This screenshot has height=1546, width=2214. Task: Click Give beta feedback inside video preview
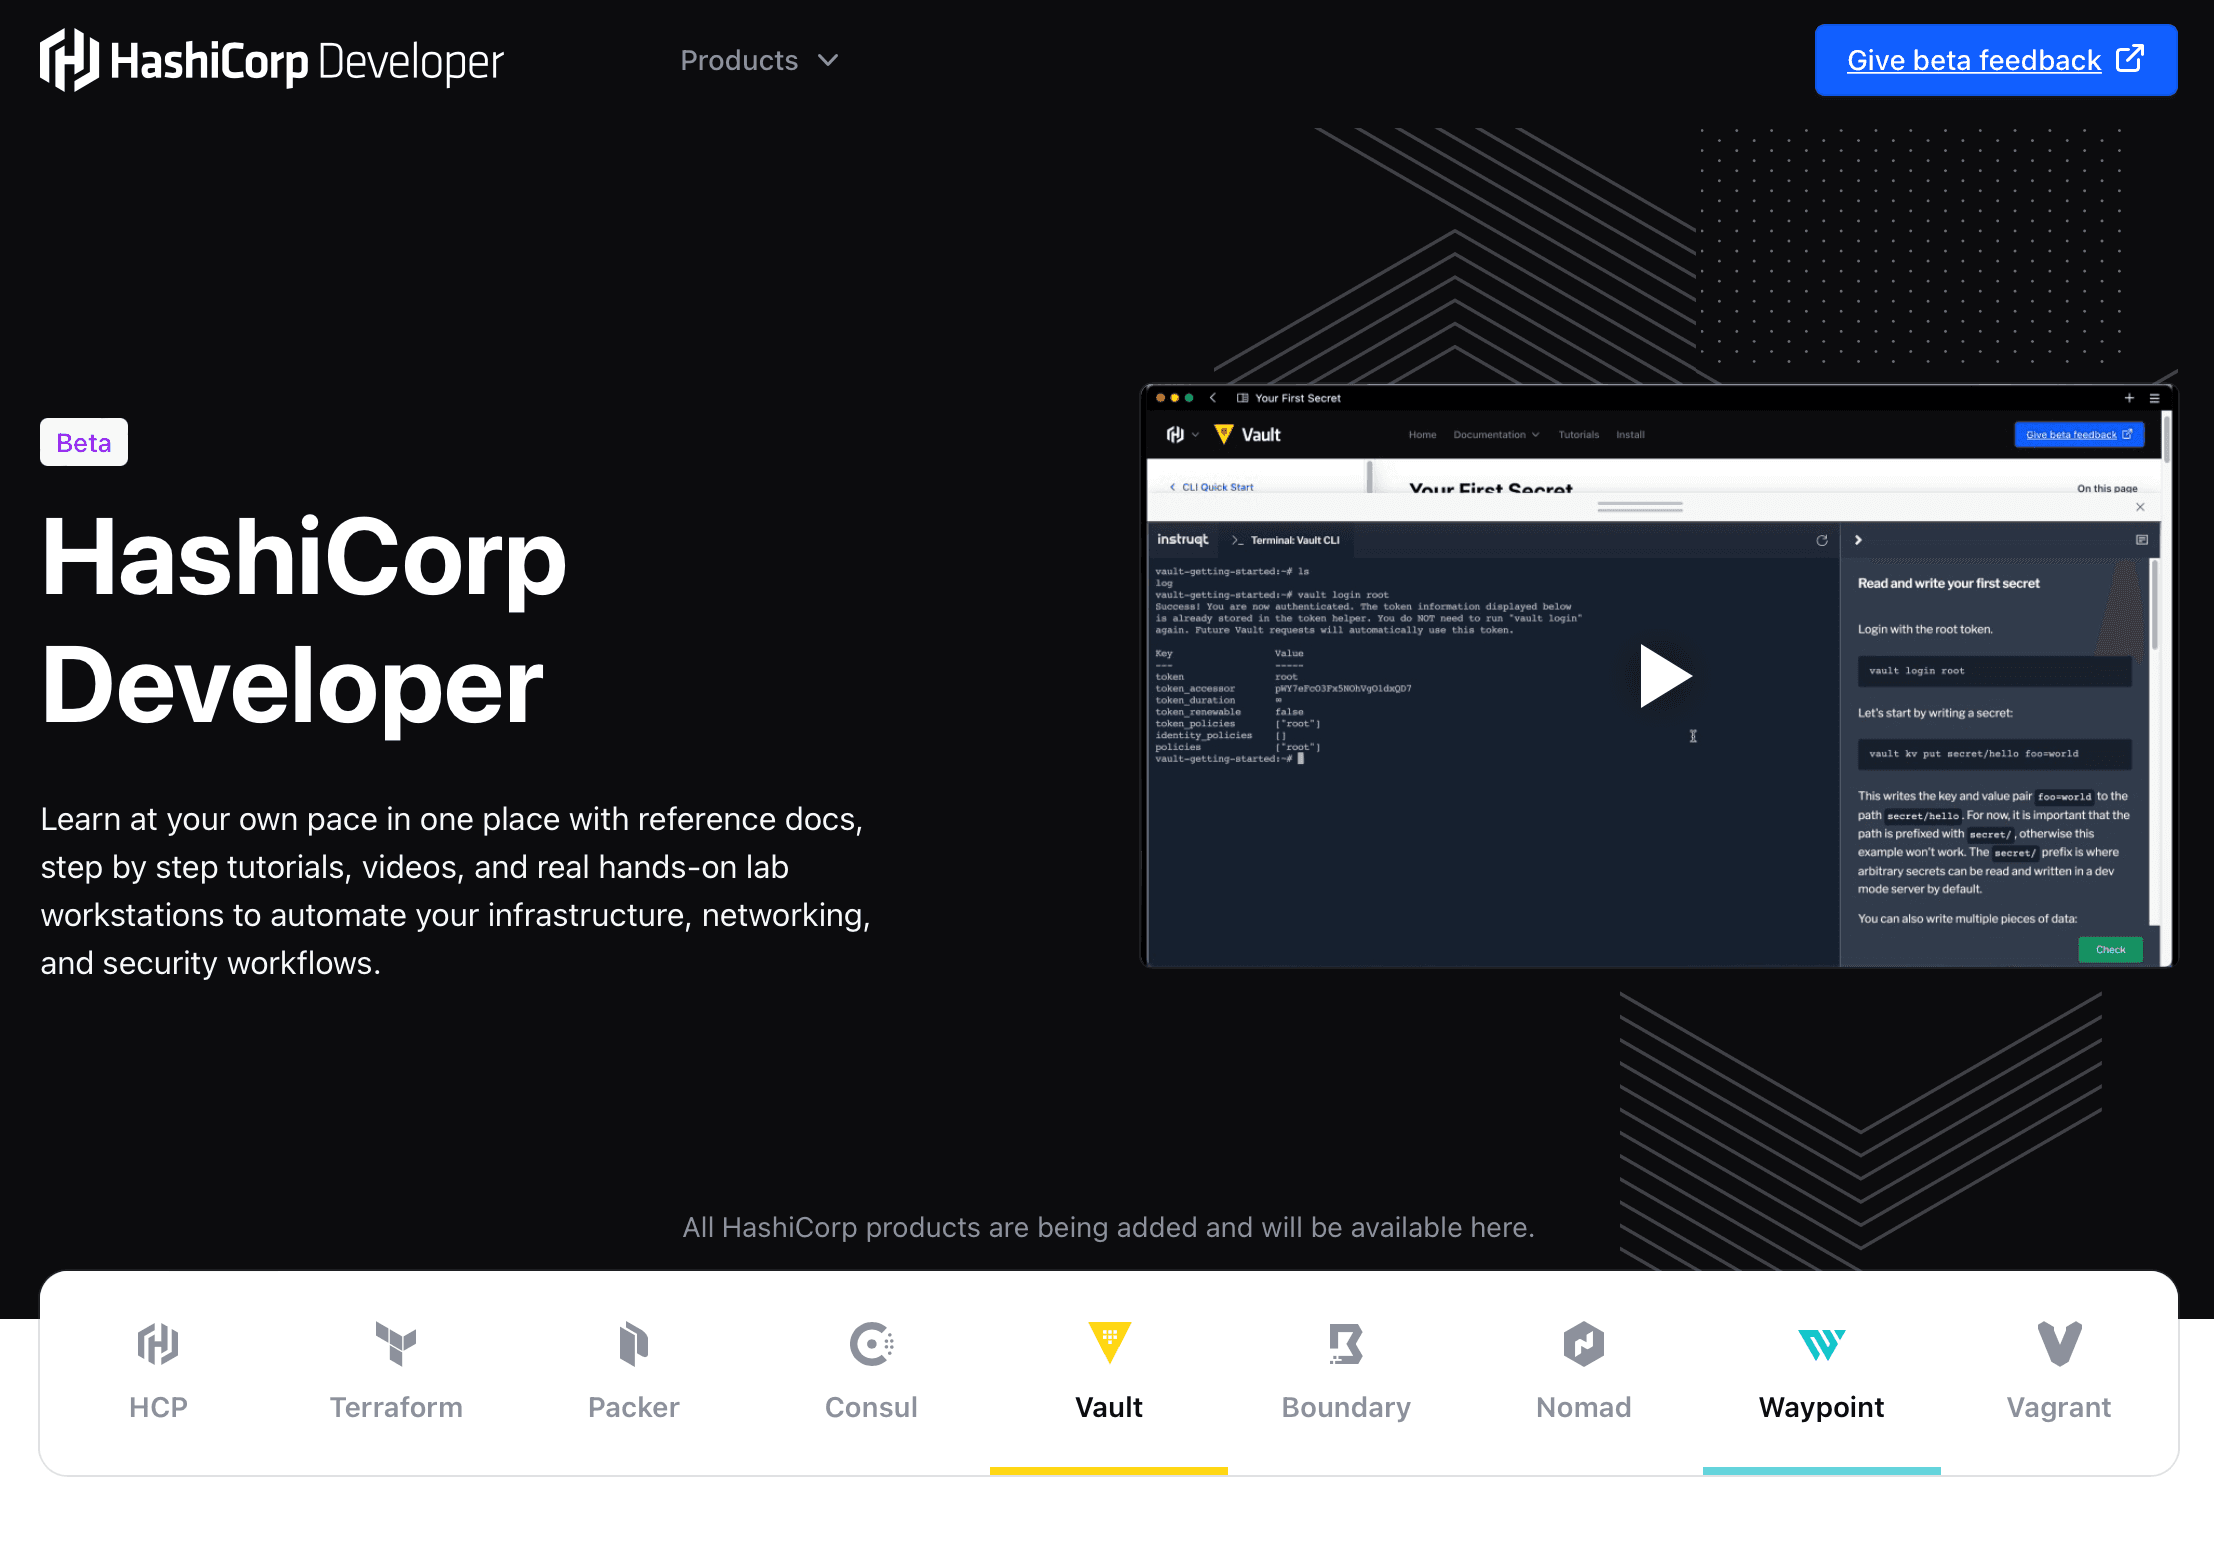tap(2078, 434)
